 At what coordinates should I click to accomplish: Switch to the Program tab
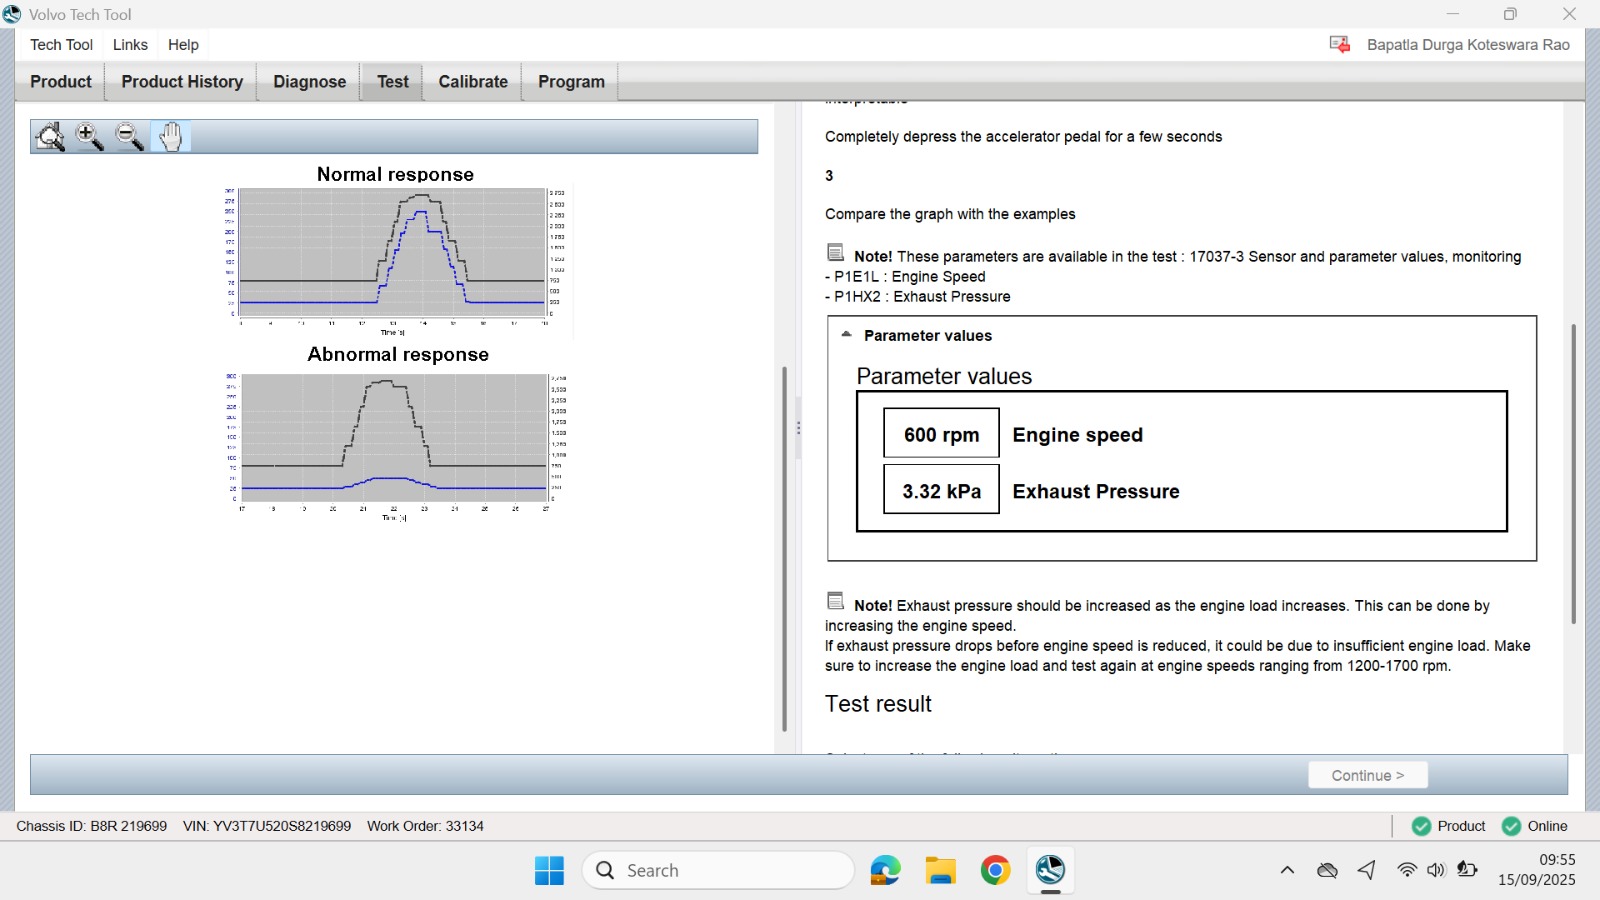(x=571, y=82)
